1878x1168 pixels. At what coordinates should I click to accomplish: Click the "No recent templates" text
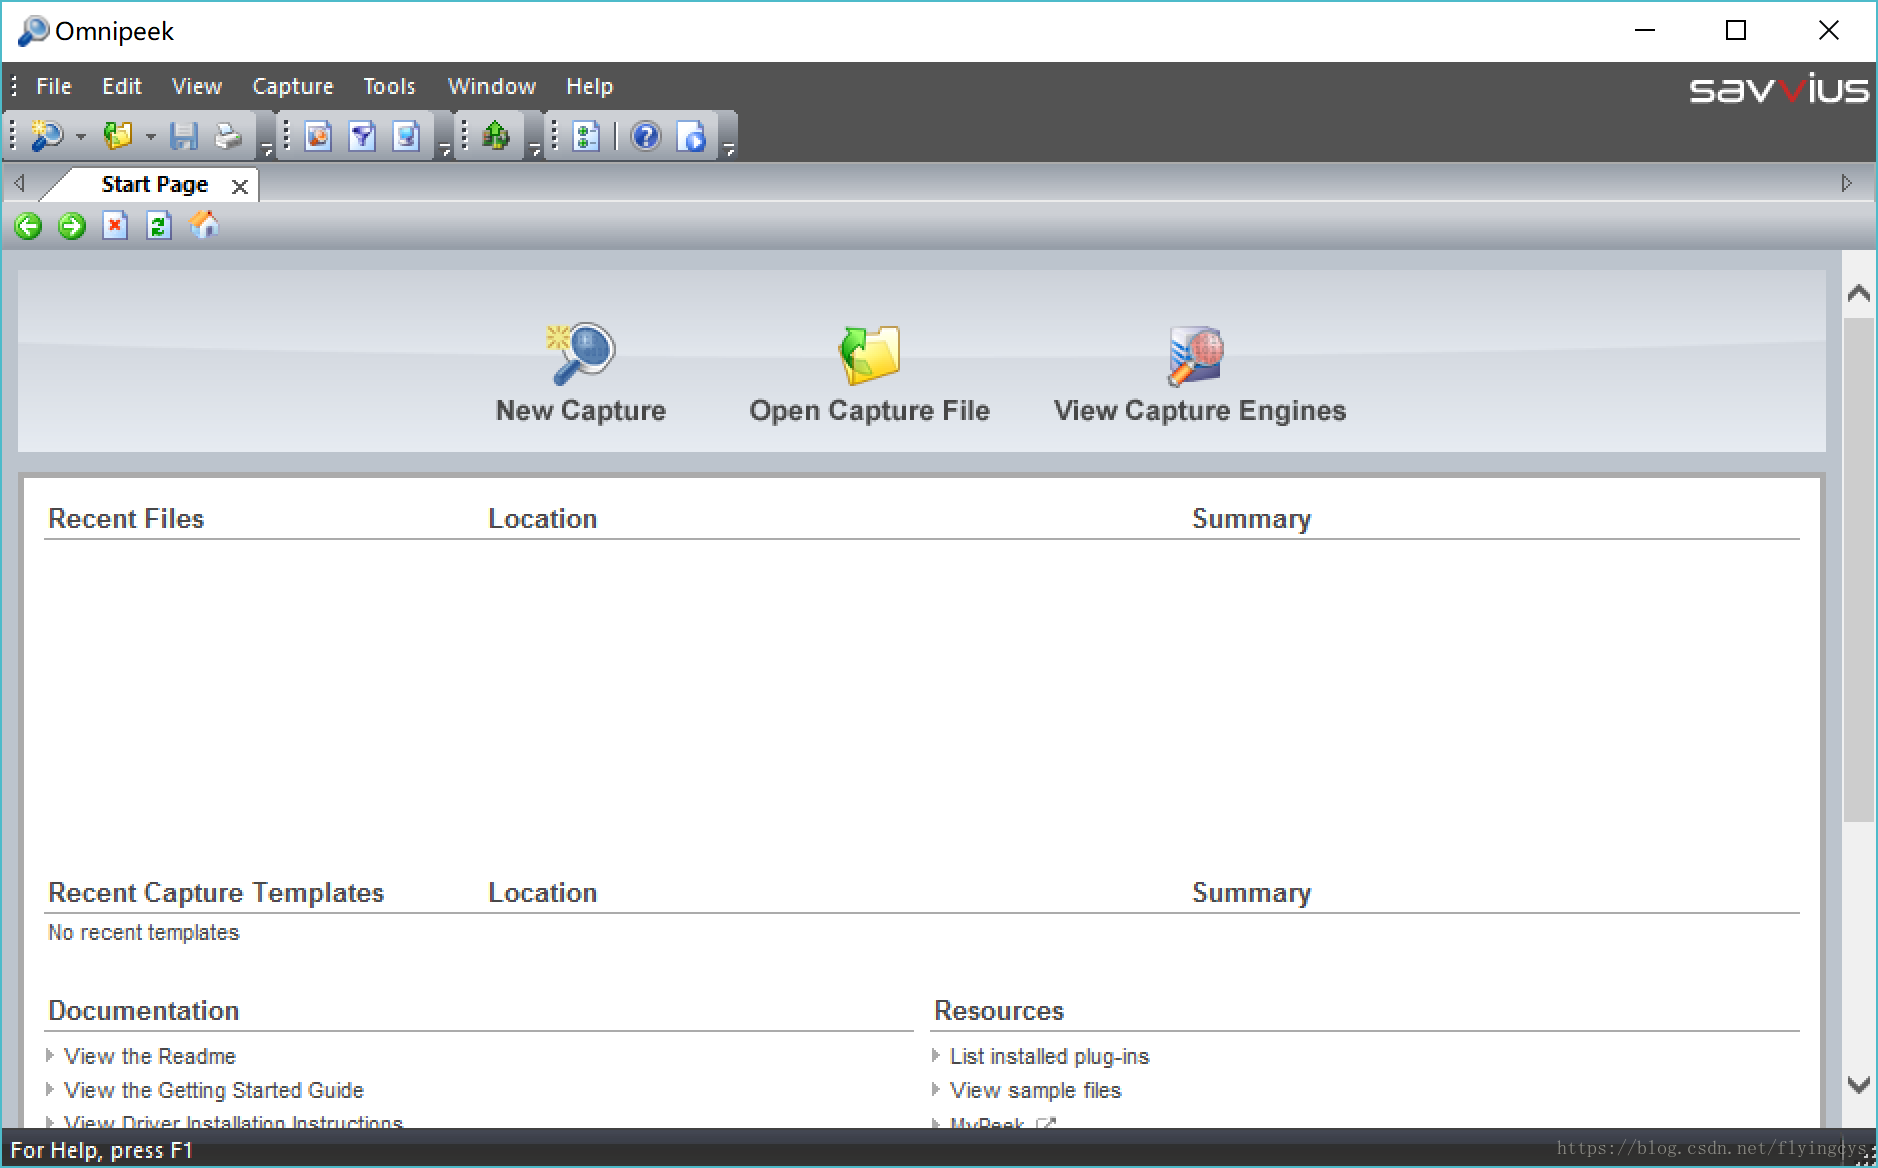click(x=144, y=933)
